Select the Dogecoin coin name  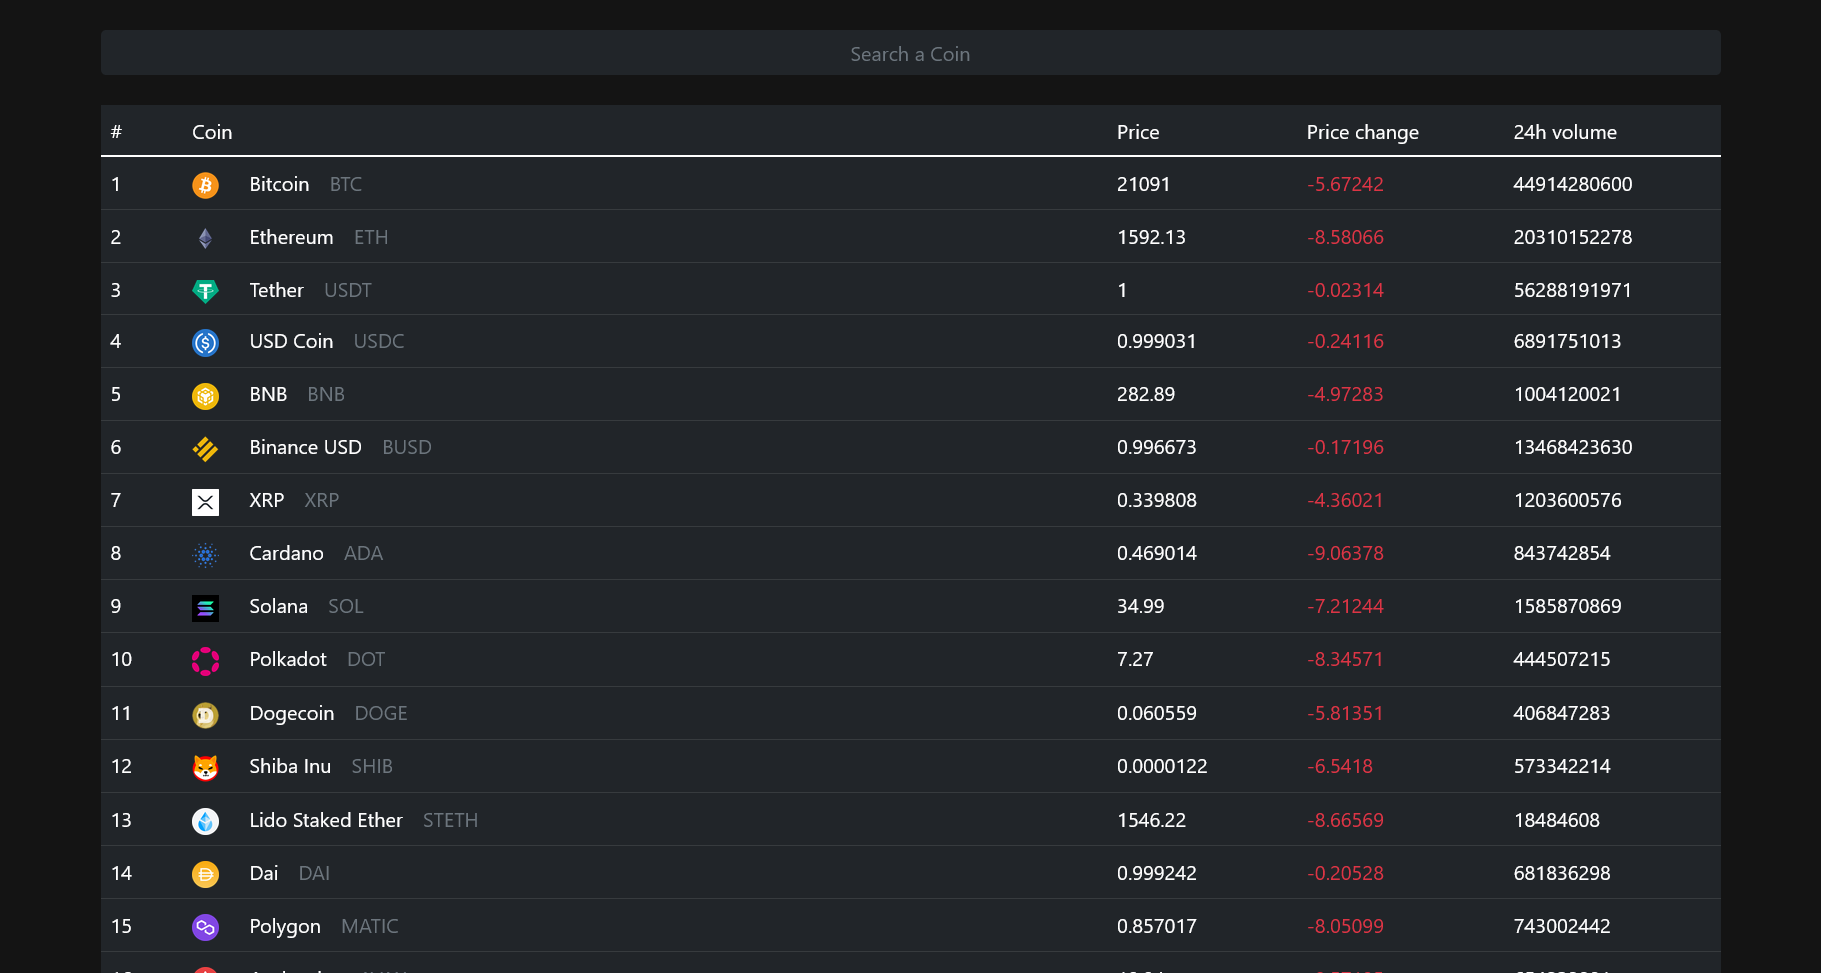tap(291, 713)
